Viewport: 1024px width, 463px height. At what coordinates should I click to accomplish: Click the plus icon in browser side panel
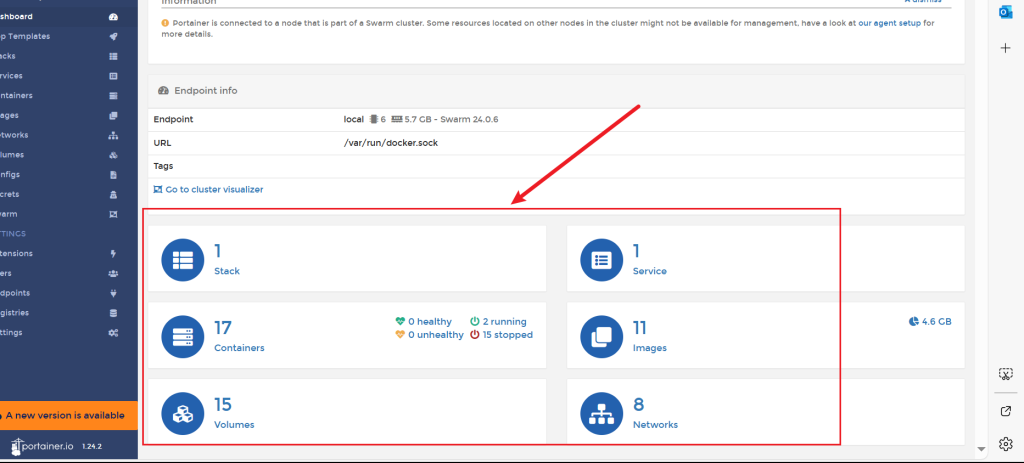pyautogui.click(x=1006, y=48)
